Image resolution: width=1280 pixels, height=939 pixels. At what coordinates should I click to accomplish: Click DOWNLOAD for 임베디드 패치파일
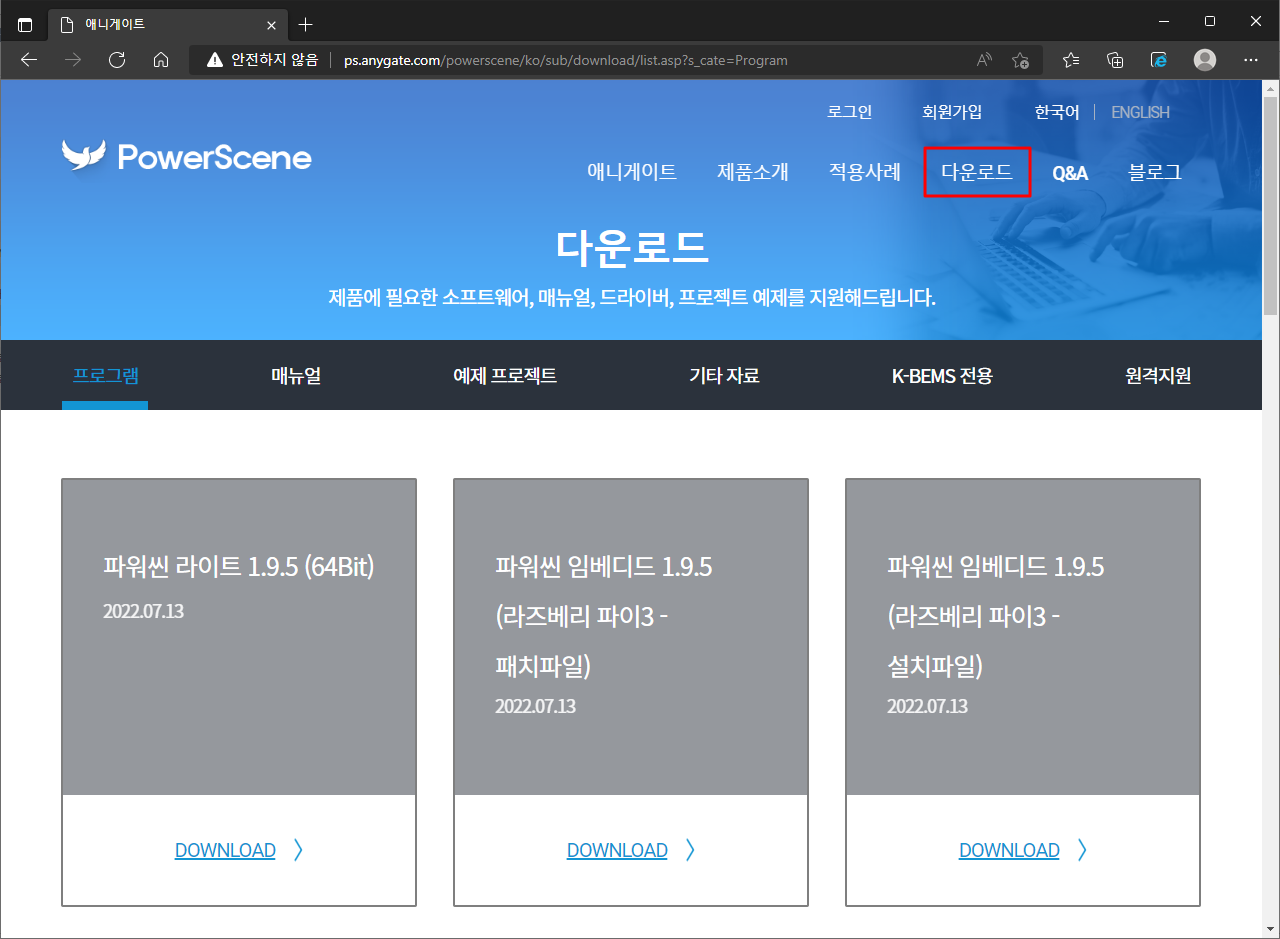617,850
